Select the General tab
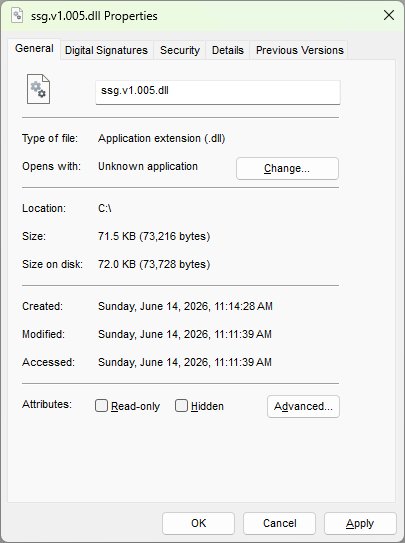 pos(34,48)
